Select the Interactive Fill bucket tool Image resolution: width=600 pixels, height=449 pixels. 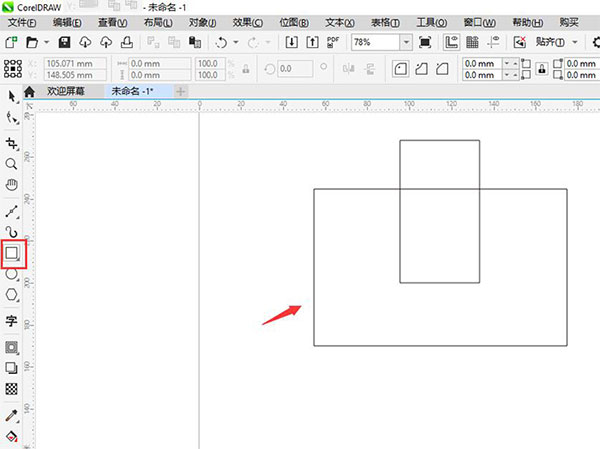pyautogui.click(x=11, y=436)
